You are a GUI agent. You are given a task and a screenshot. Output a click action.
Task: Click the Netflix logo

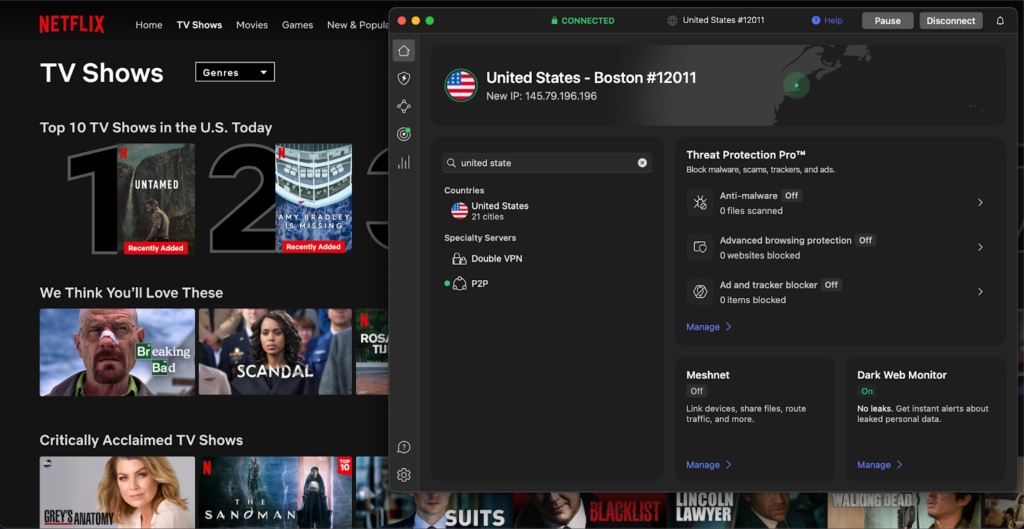click(x=72, y=25)
